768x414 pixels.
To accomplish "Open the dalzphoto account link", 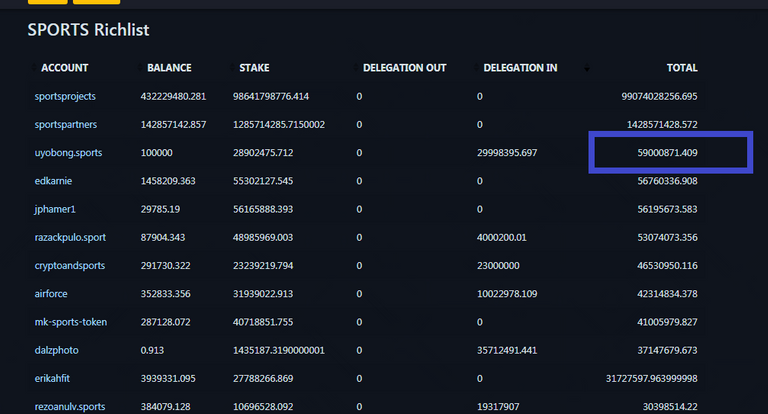I will click(x=56, y=350).
